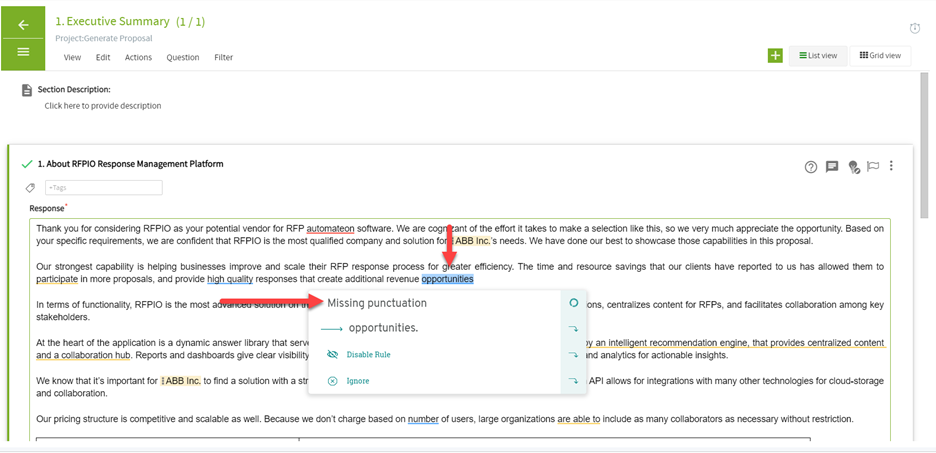Click the highlighted word 'opportunities'
Screen dimensions: 936x453
[447, 279]
